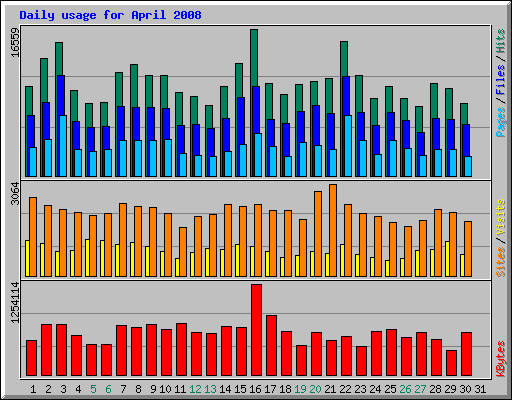Click the red KBytes bar for day 11

click(x=181, y=350)
